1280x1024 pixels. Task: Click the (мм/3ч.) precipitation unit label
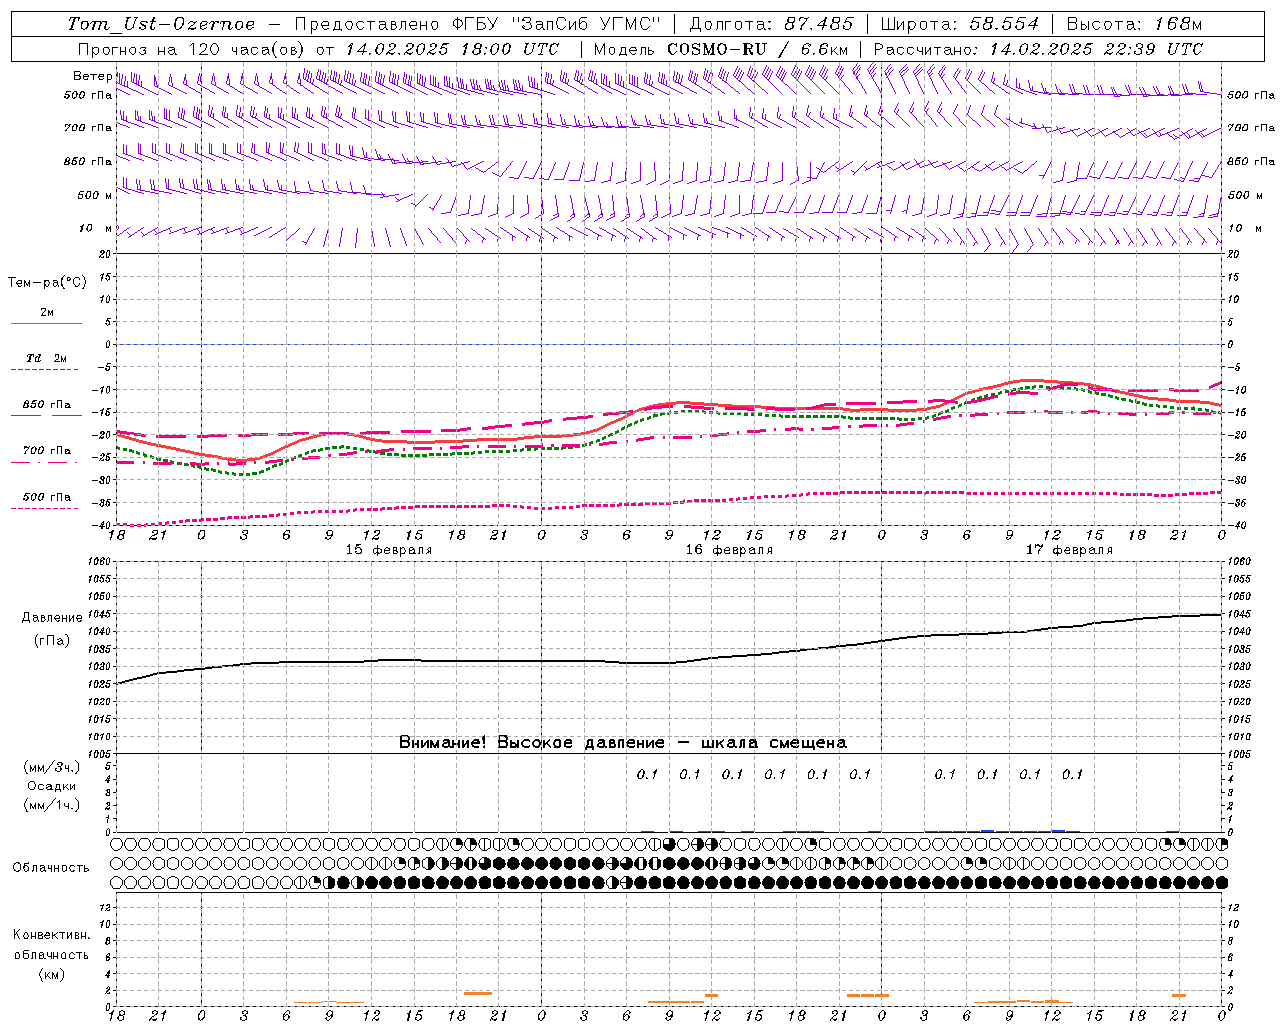52,767
